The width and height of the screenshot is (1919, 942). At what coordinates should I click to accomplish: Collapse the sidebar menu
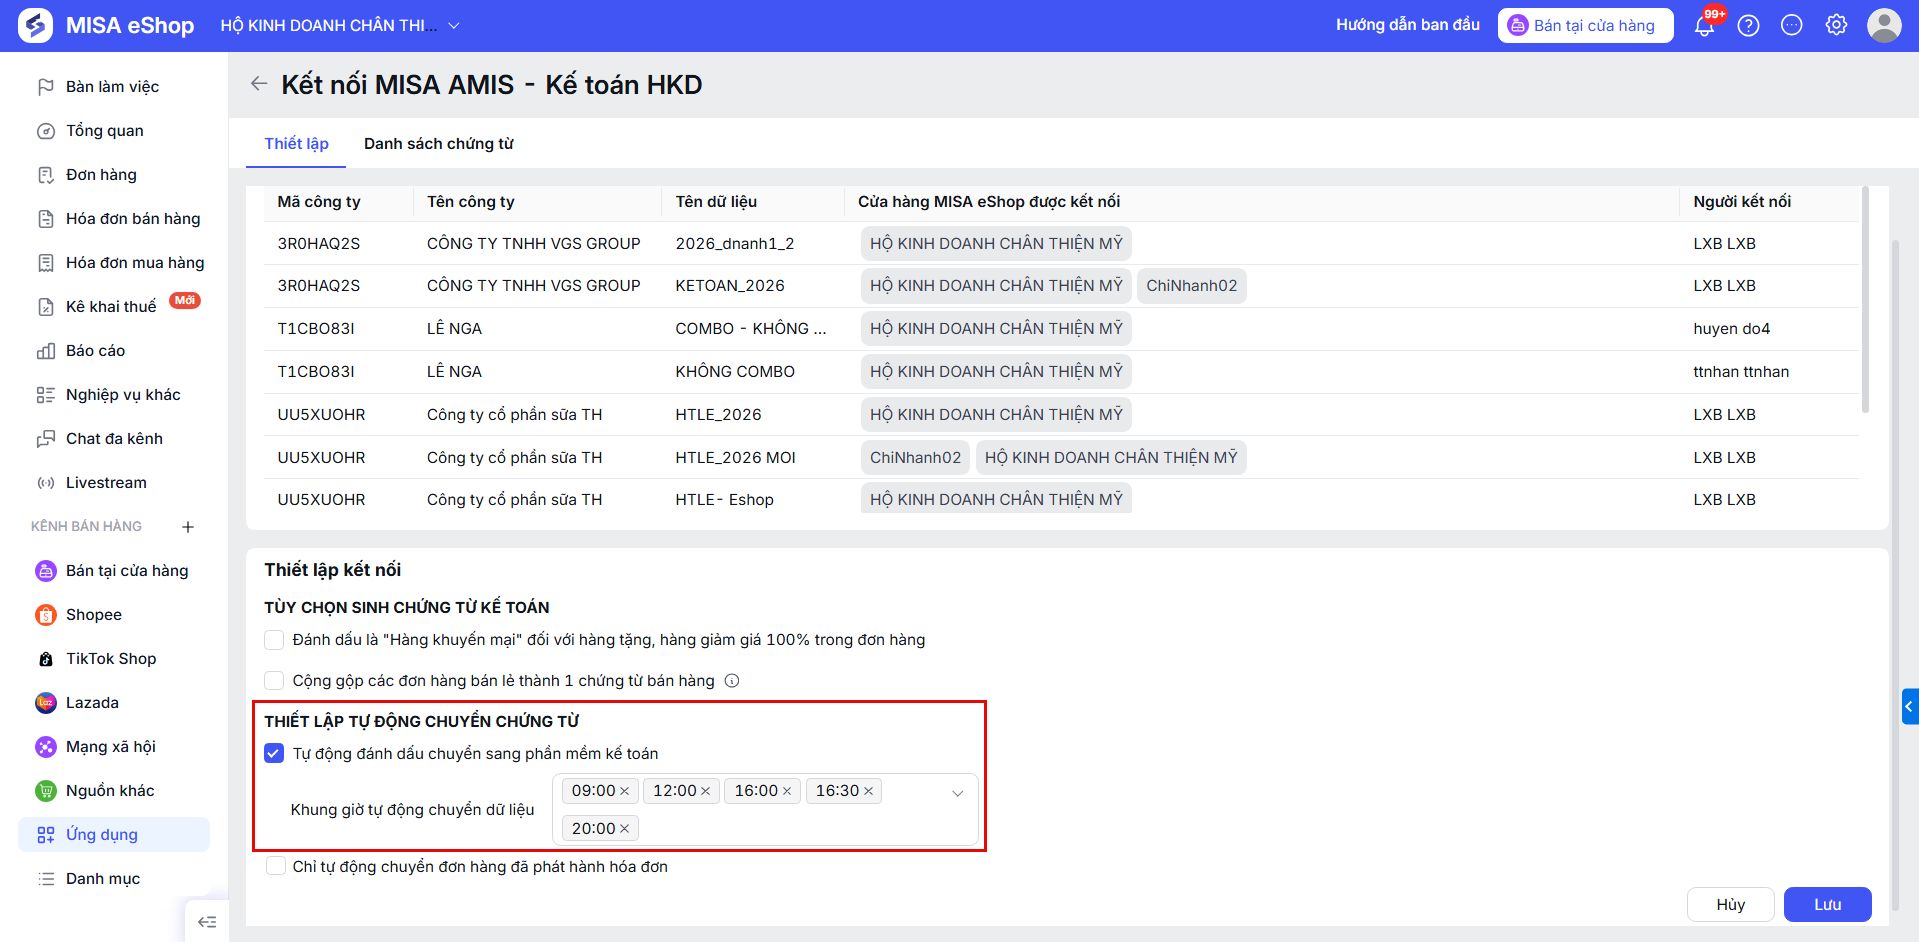tap(207, 922)
